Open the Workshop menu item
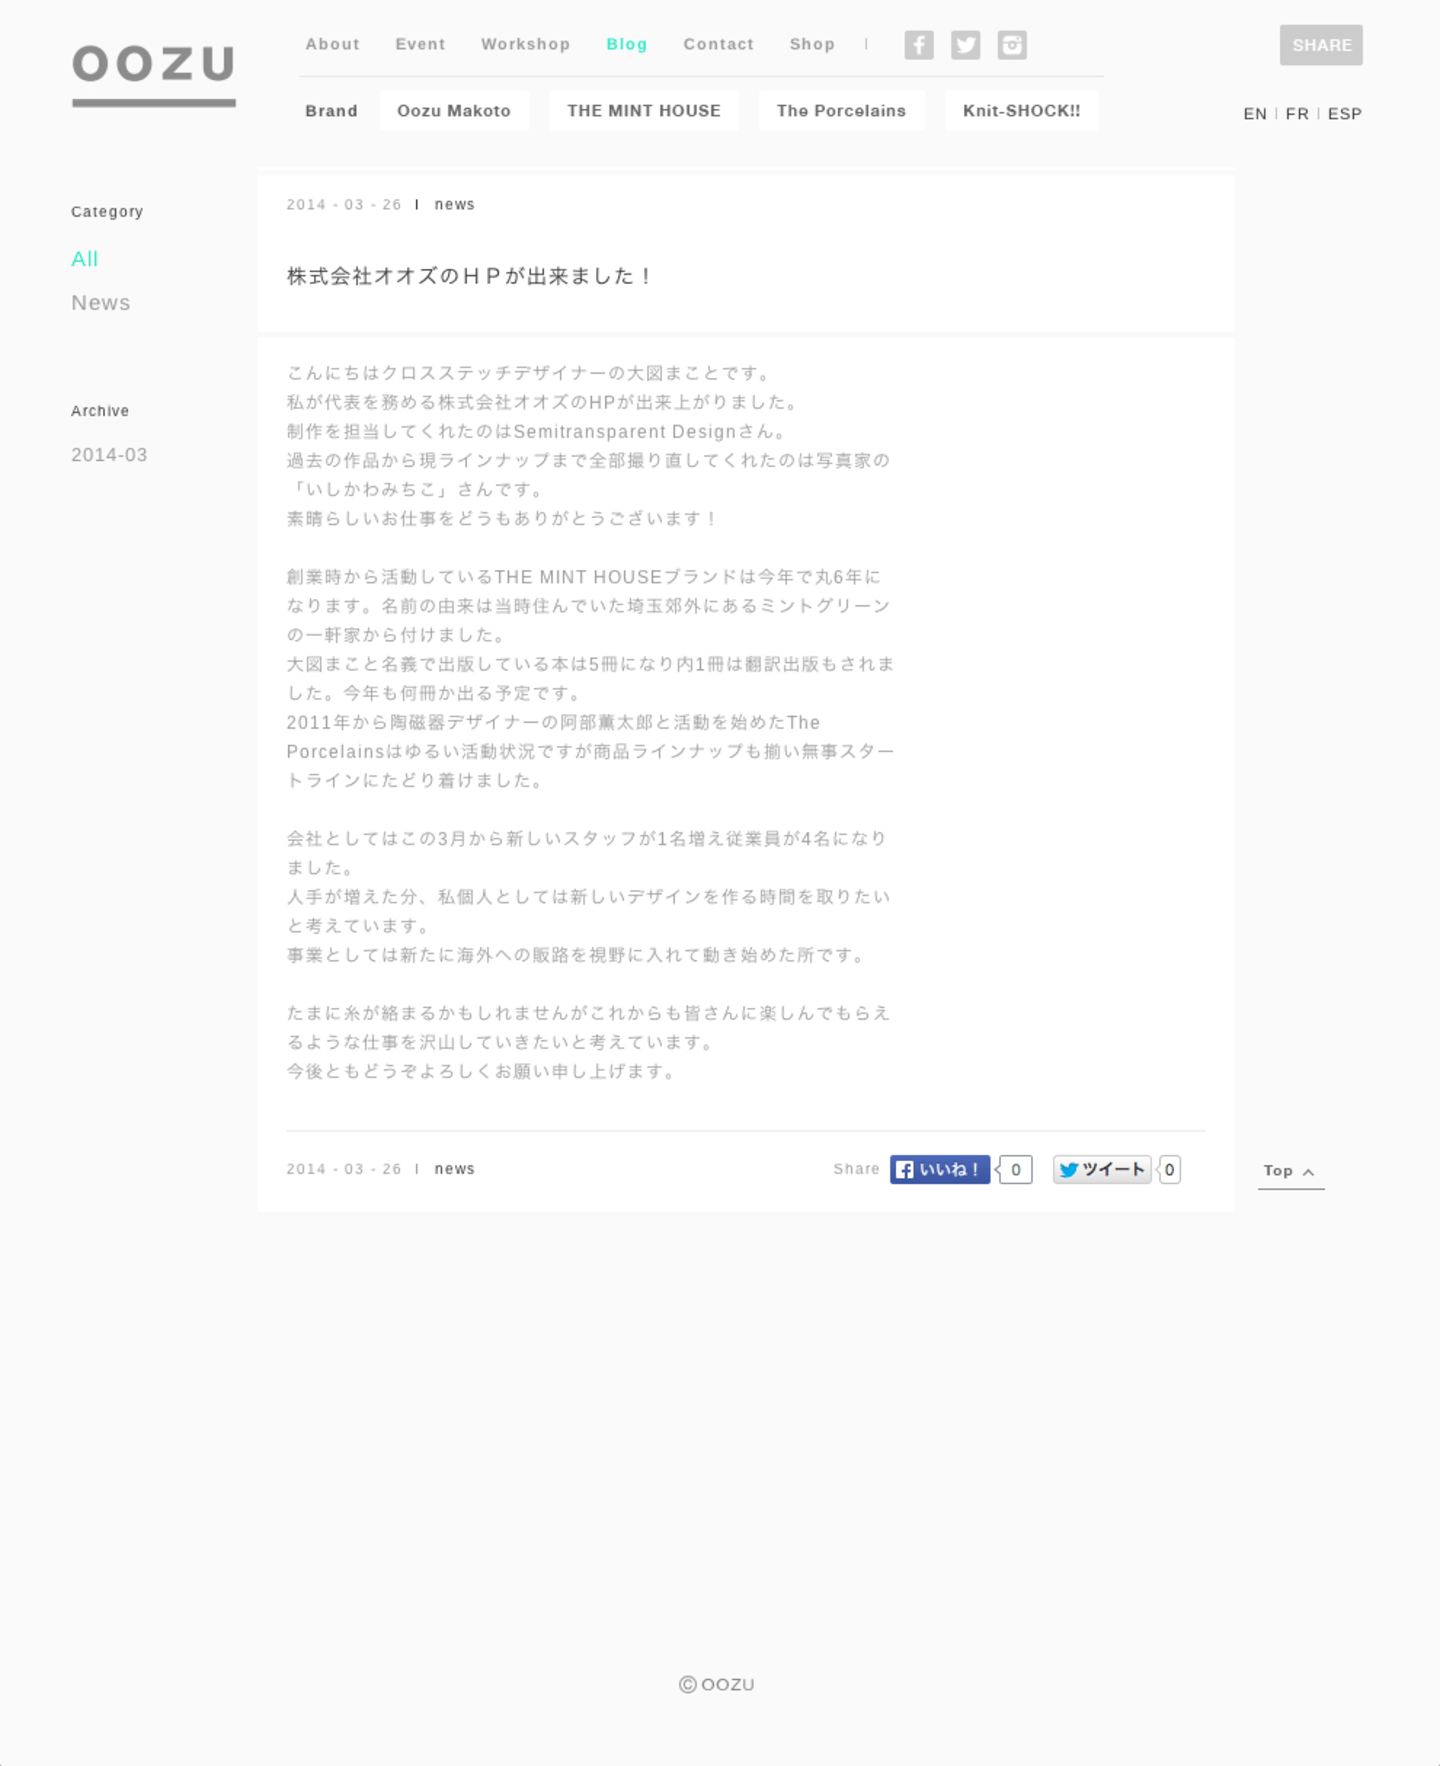The height and width of the screenshot is (1766, 1440). [525, 44]
